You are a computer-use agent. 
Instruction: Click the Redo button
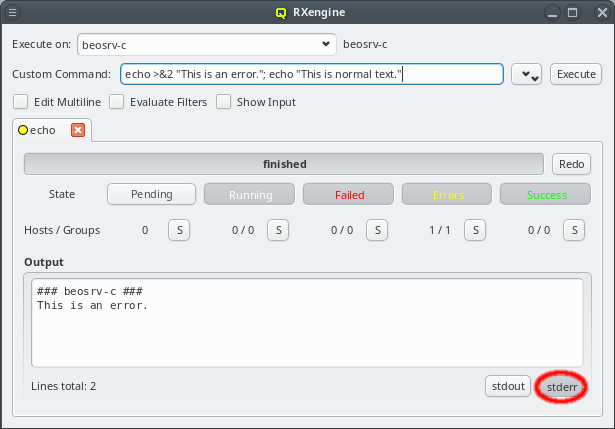coord(571,164)
